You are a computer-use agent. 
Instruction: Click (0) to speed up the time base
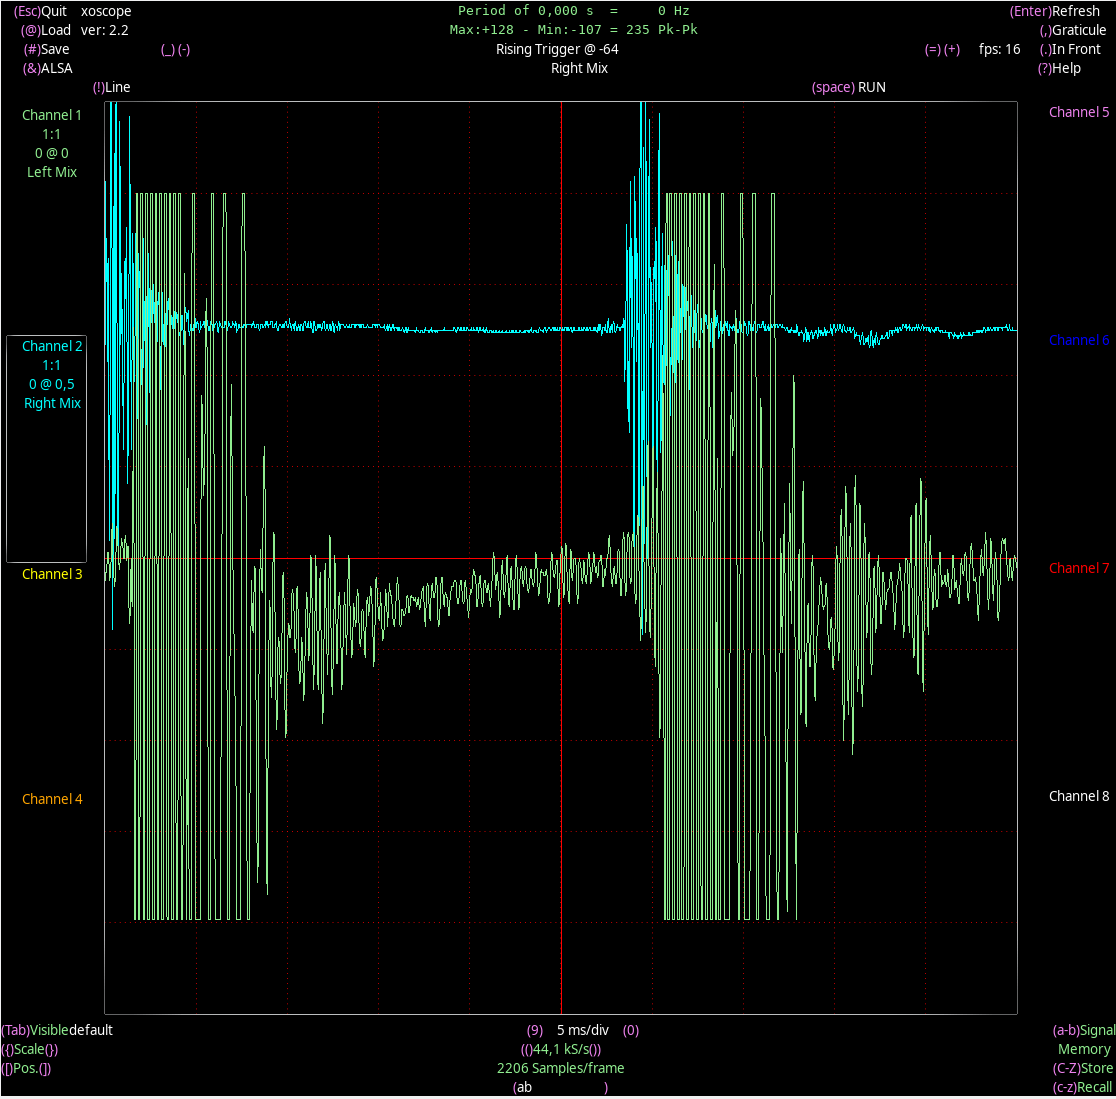coord(631,1031)
